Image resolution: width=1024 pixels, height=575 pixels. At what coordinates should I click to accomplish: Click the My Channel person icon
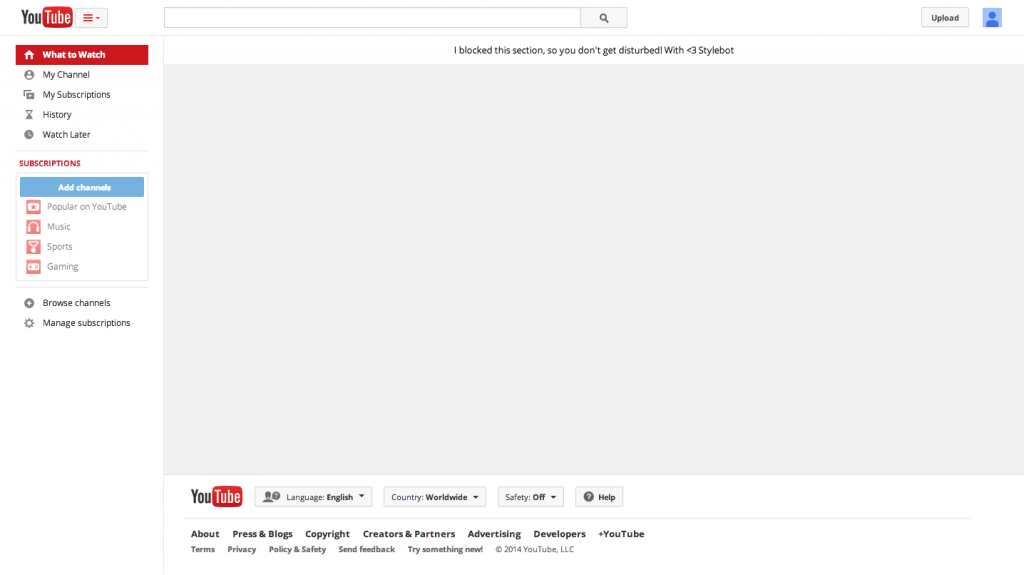pos(29,74)
